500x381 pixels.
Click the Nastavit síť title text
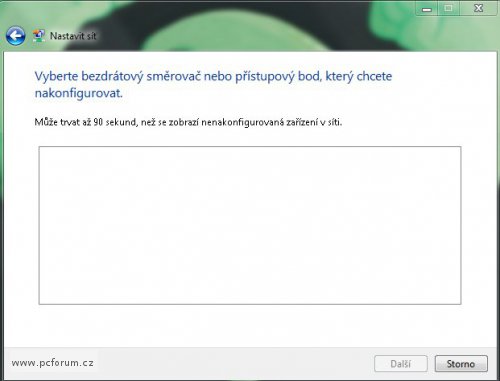[x=73, y=36]
